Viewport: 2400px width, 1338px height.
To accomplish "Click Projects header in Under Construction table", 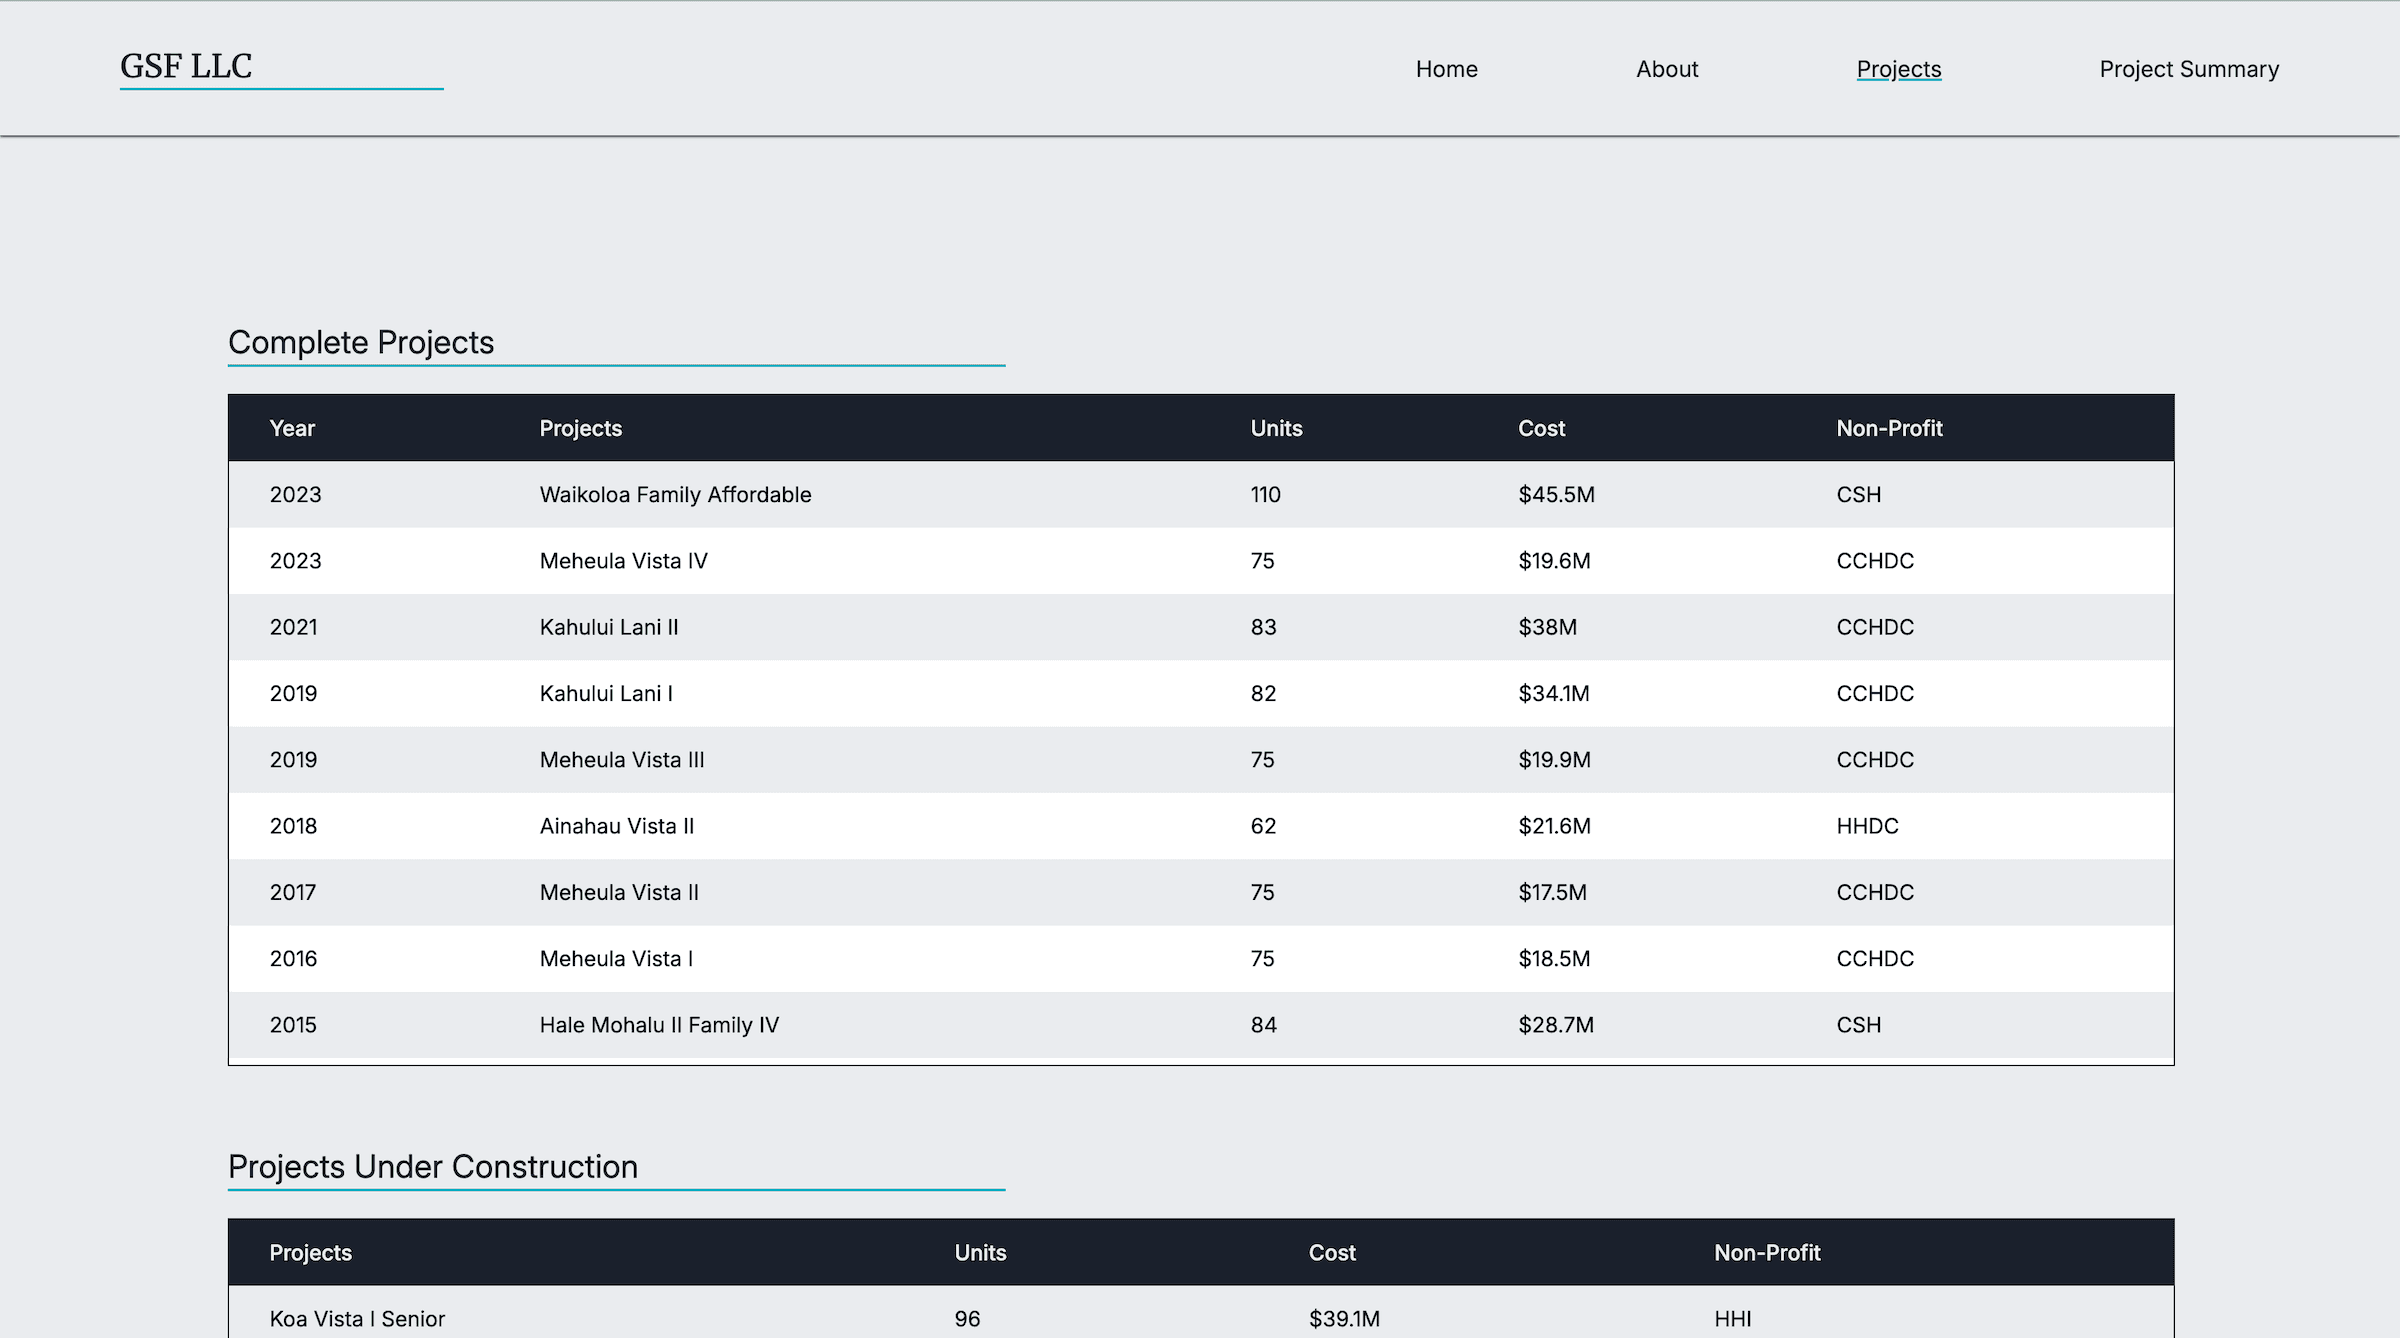I will 310,1253.
